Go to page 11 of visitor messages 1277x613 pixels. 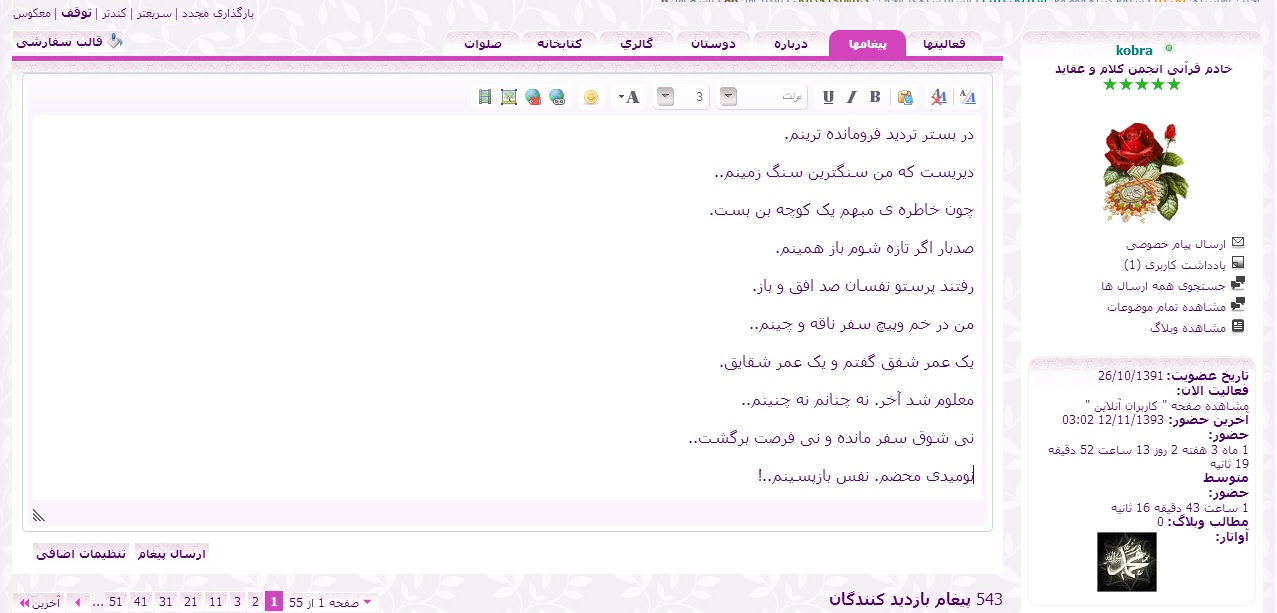tap(215, 602)
